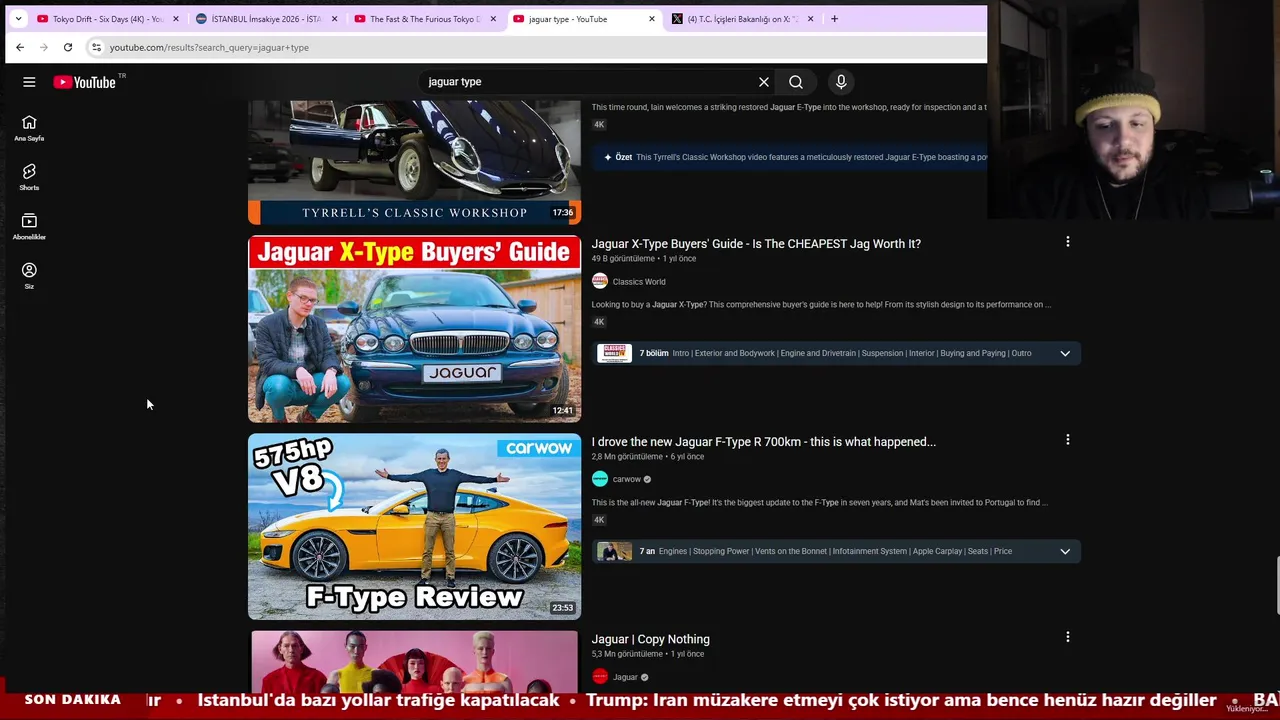1280x720 pixels.
Task: Open more options for F-Type R 700km video
Action: pyautogui.click(x=1068, y=440)
